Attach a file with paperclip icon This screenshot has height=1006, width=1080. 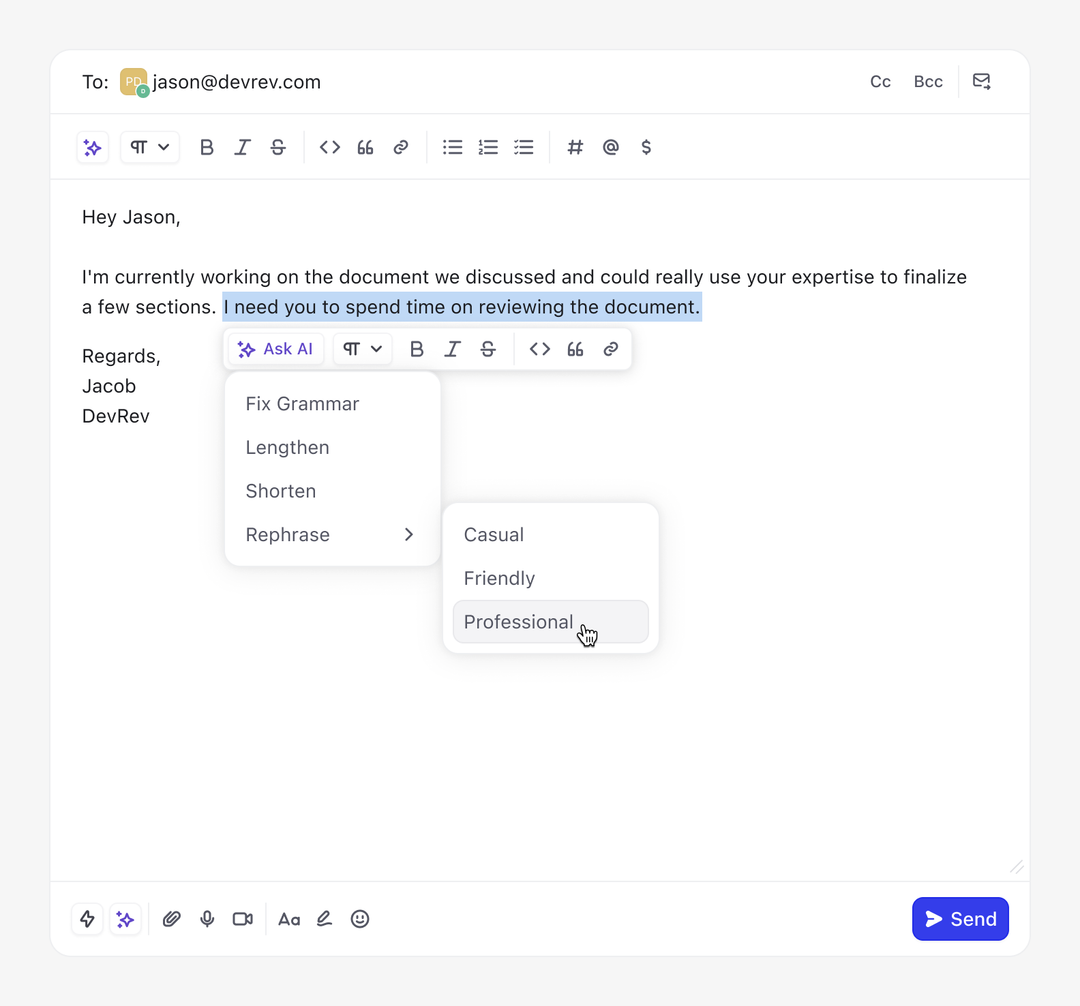click(x=172, y=919)
